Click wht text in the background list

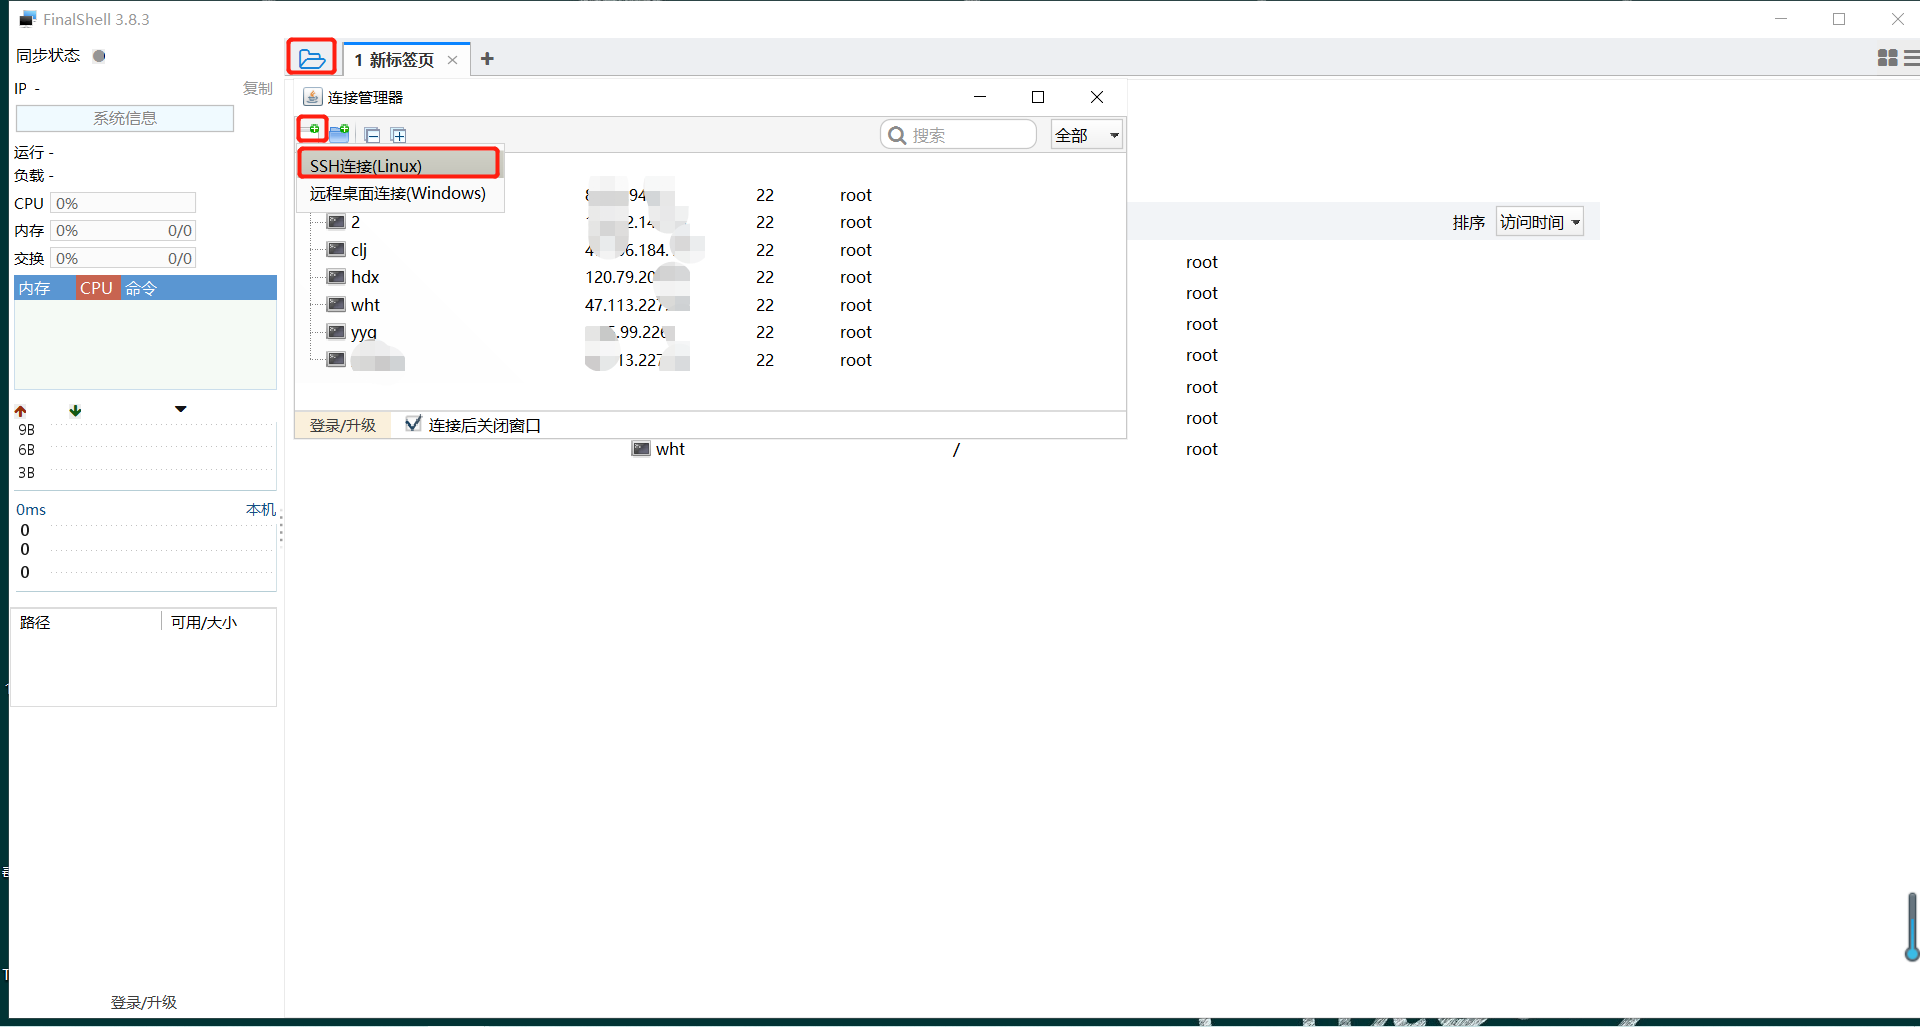[x=670, y=449]
